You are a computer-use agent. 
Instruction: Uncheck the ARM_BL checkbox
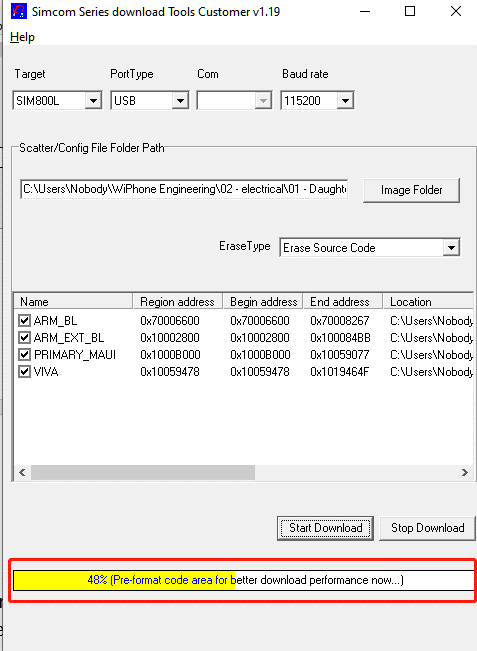24,321
